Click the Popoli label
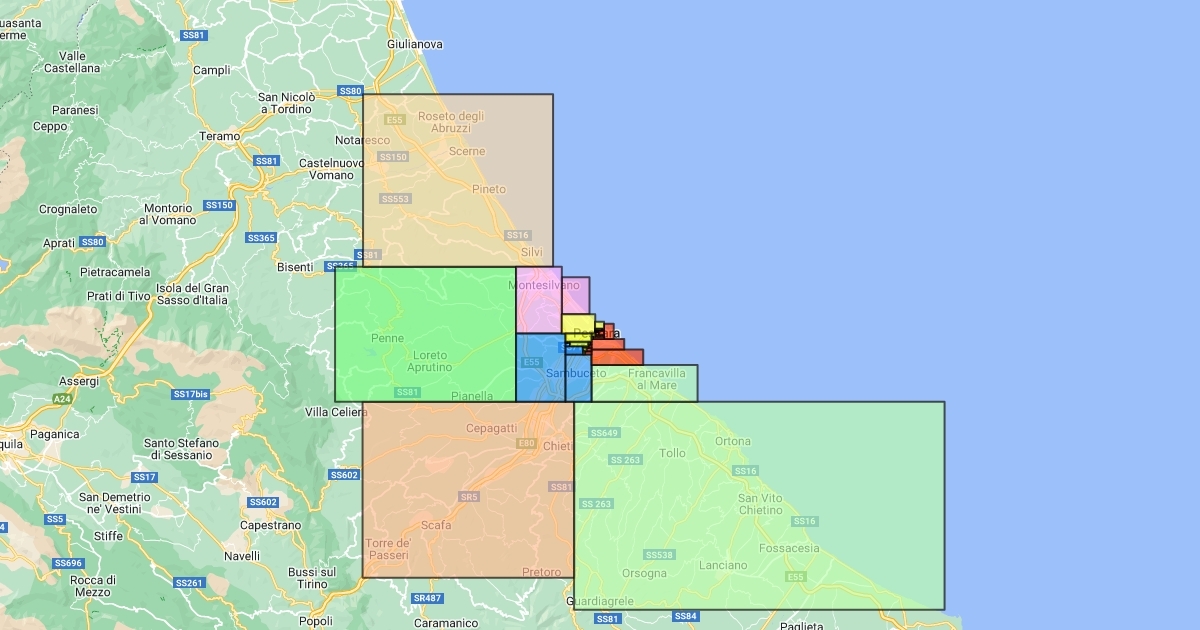 [315, 621]
